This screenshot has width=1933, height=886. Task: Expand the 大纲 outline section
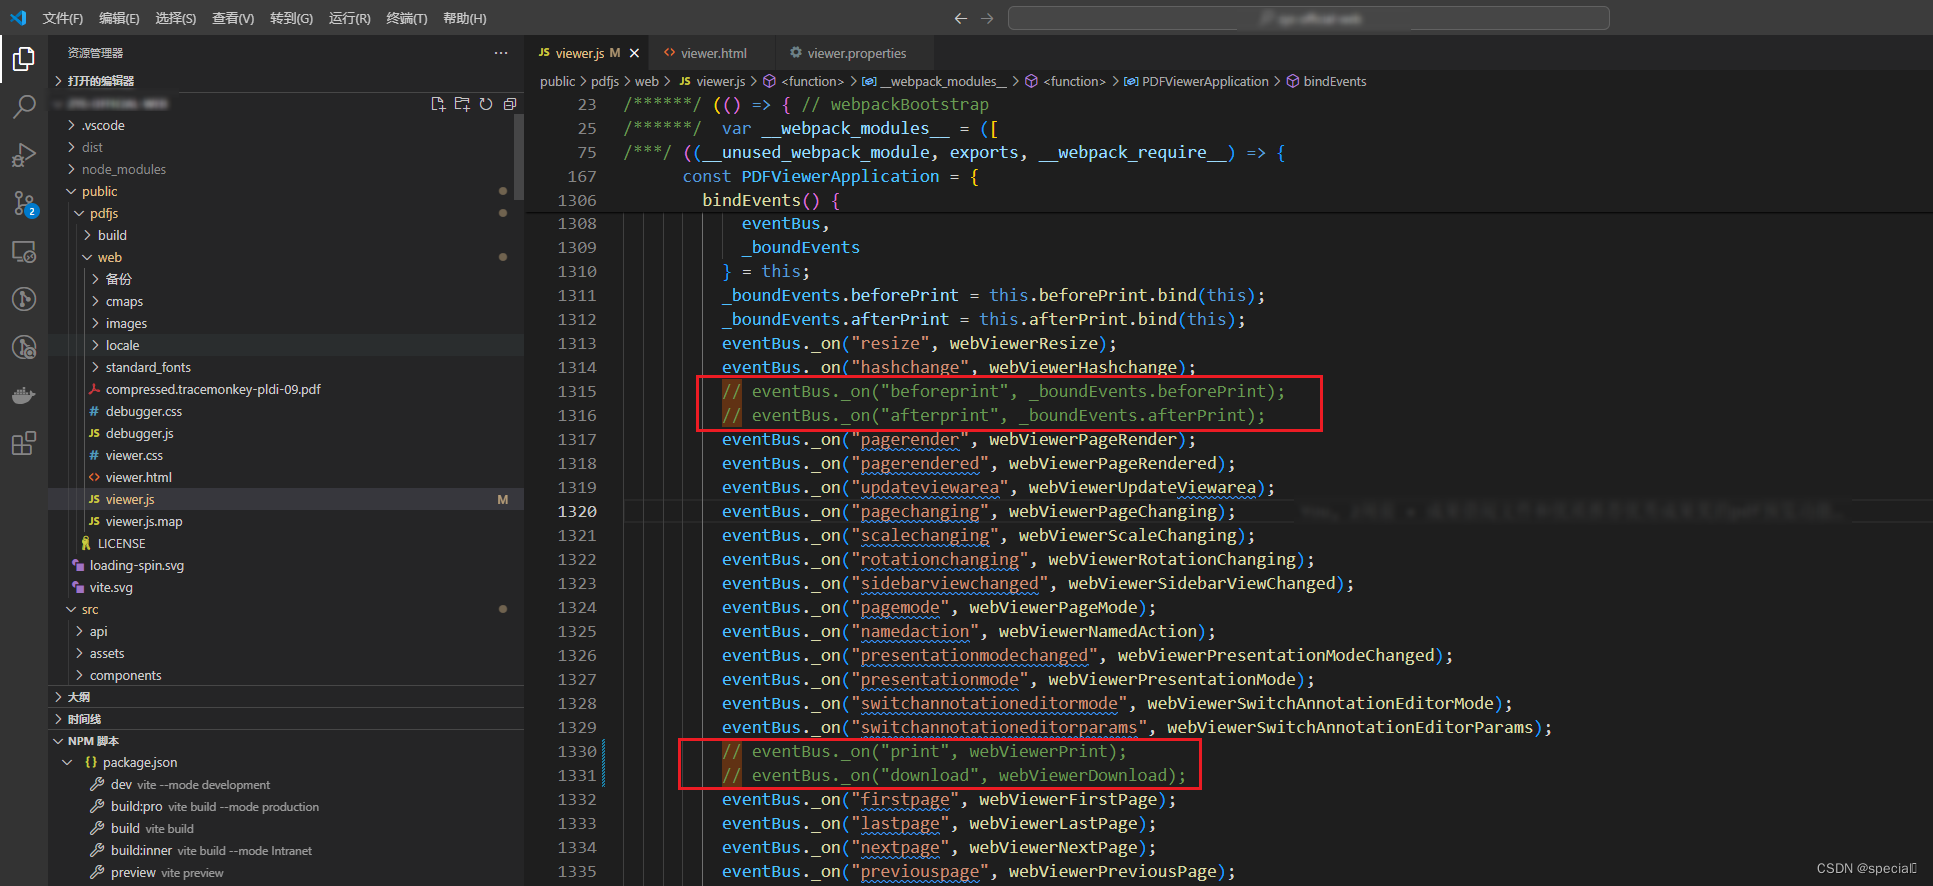pos(286,697)
